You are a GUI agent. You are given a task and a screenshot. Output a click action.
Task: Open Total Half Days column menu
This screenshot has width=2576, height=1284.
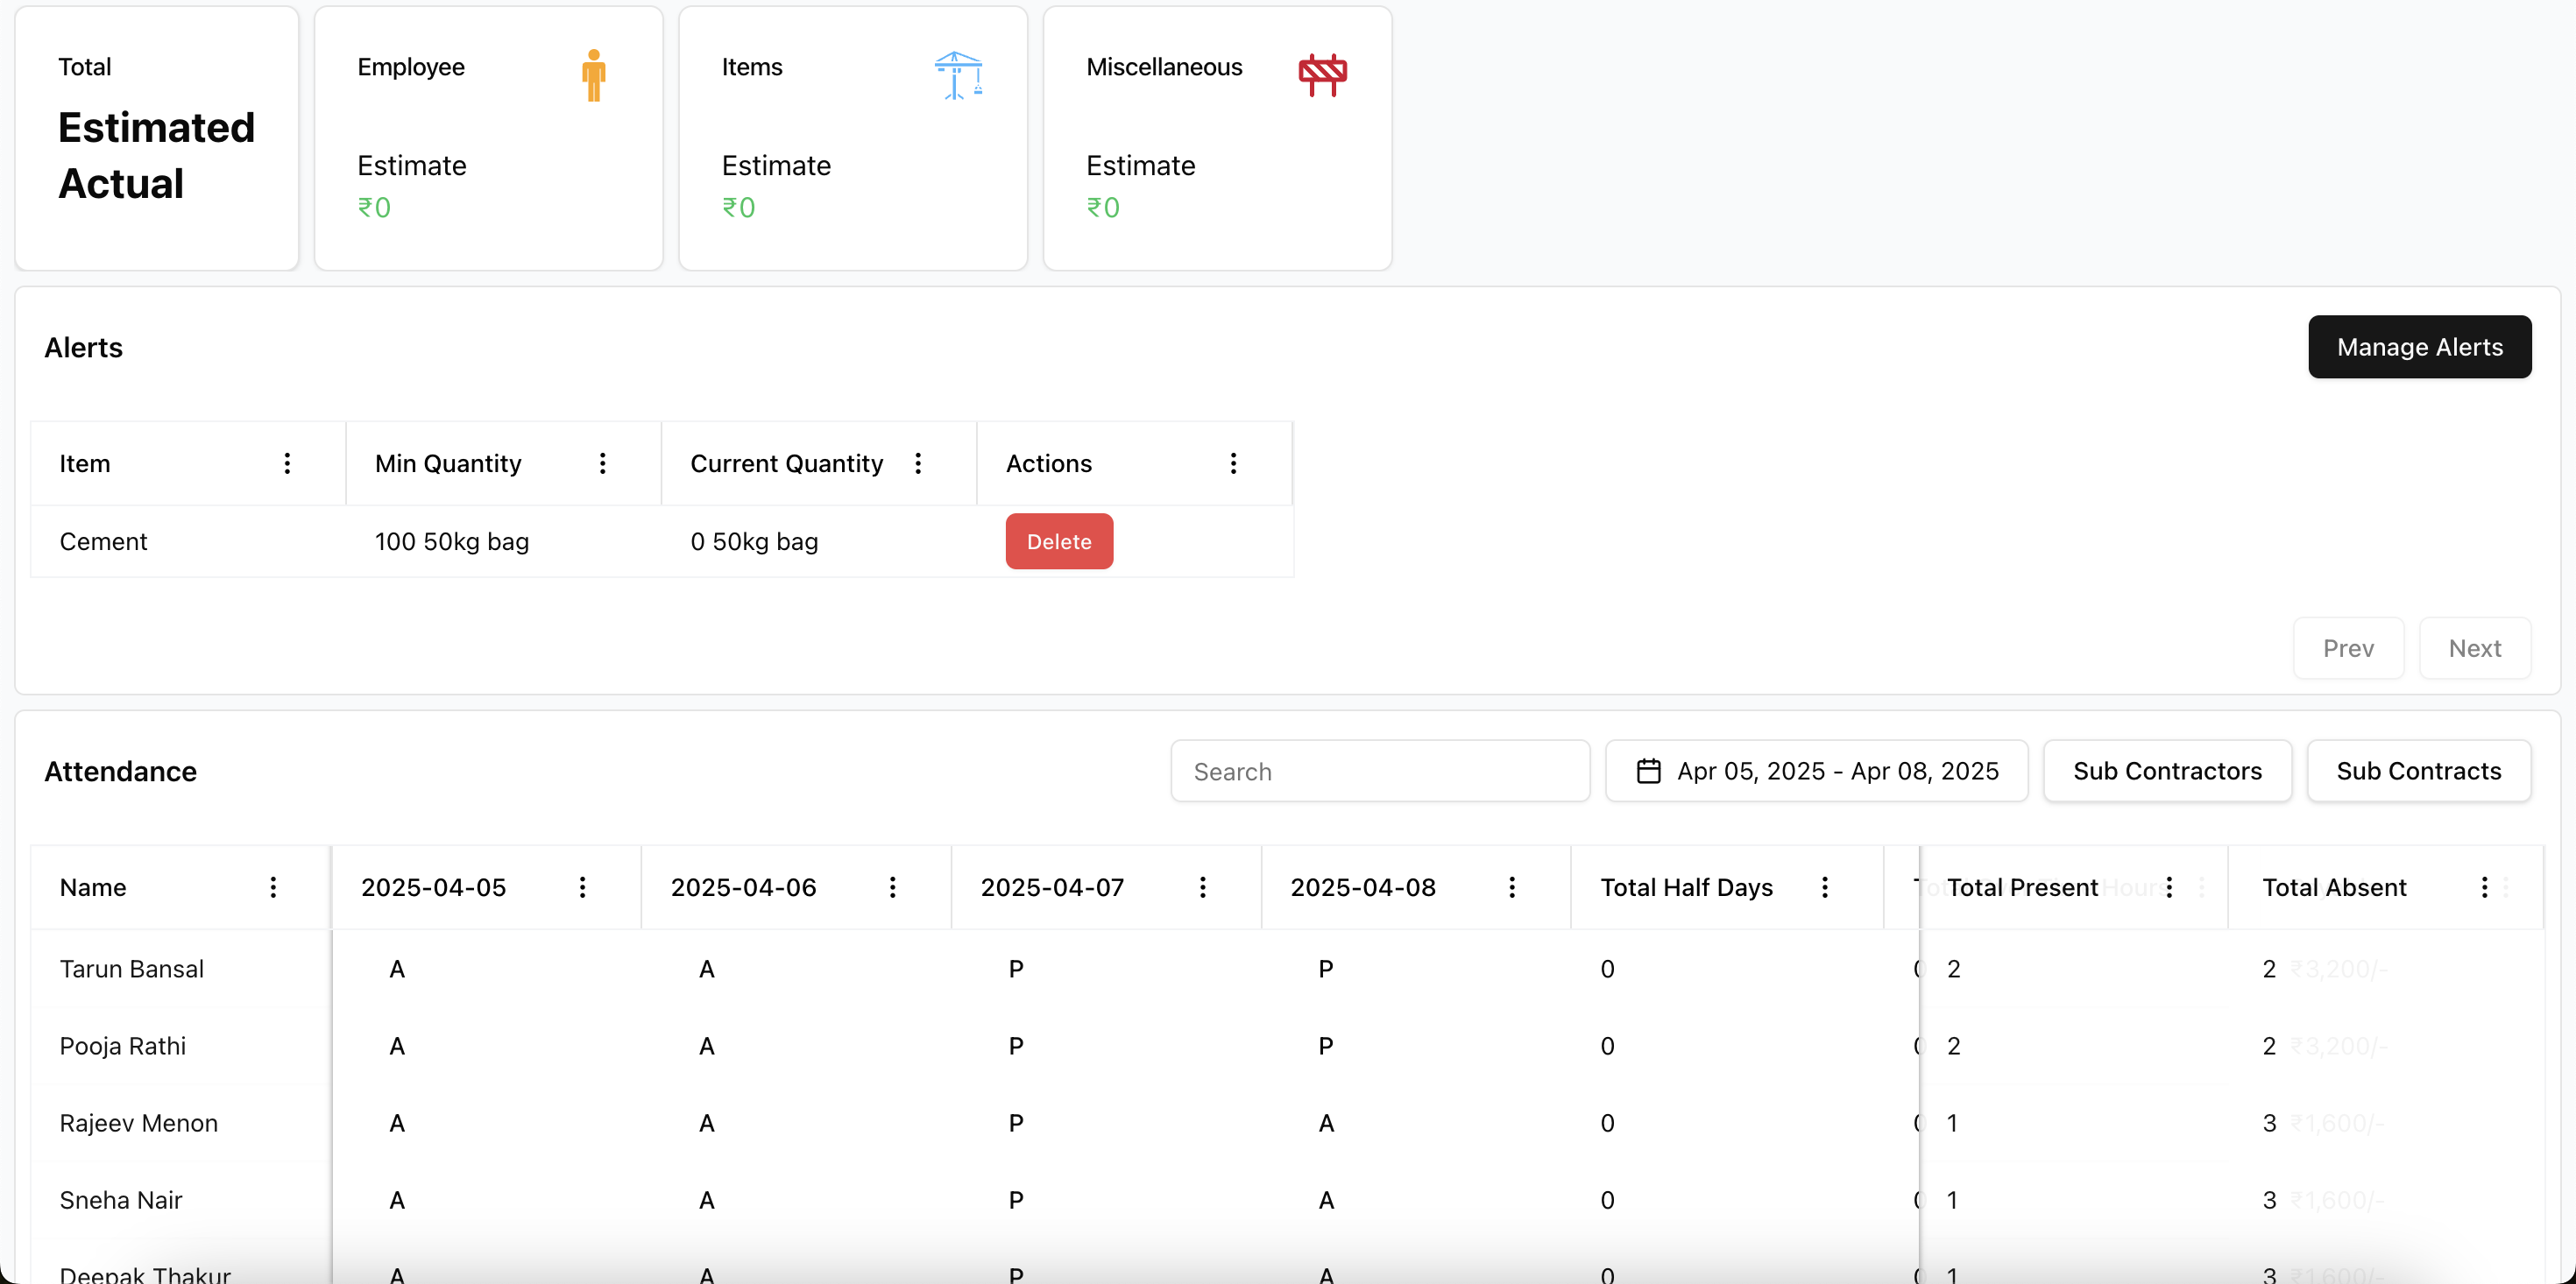tap(1824, 887)
